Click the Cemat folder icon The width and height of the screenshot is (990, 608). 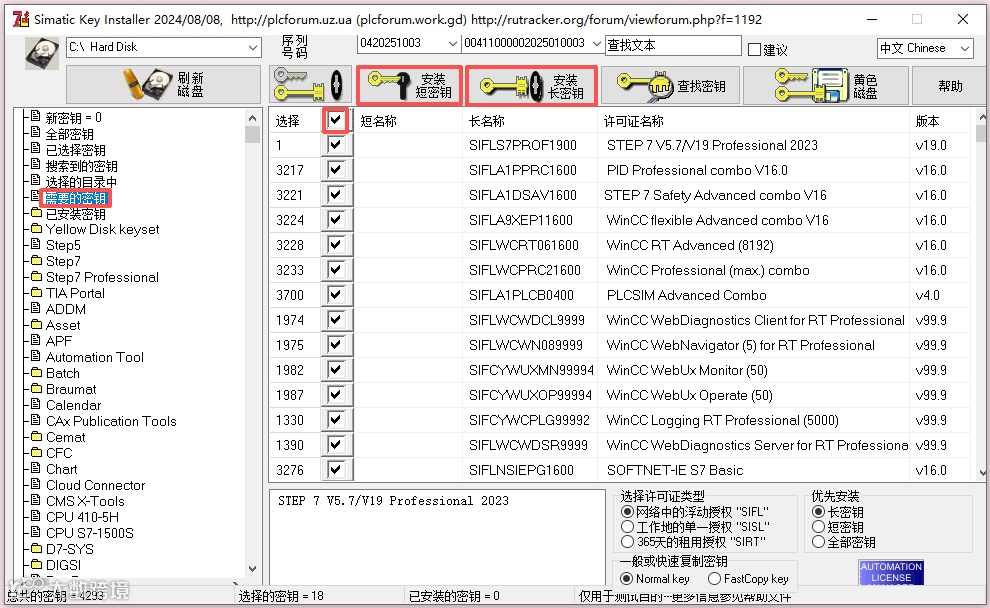click(x=37, y=436)
